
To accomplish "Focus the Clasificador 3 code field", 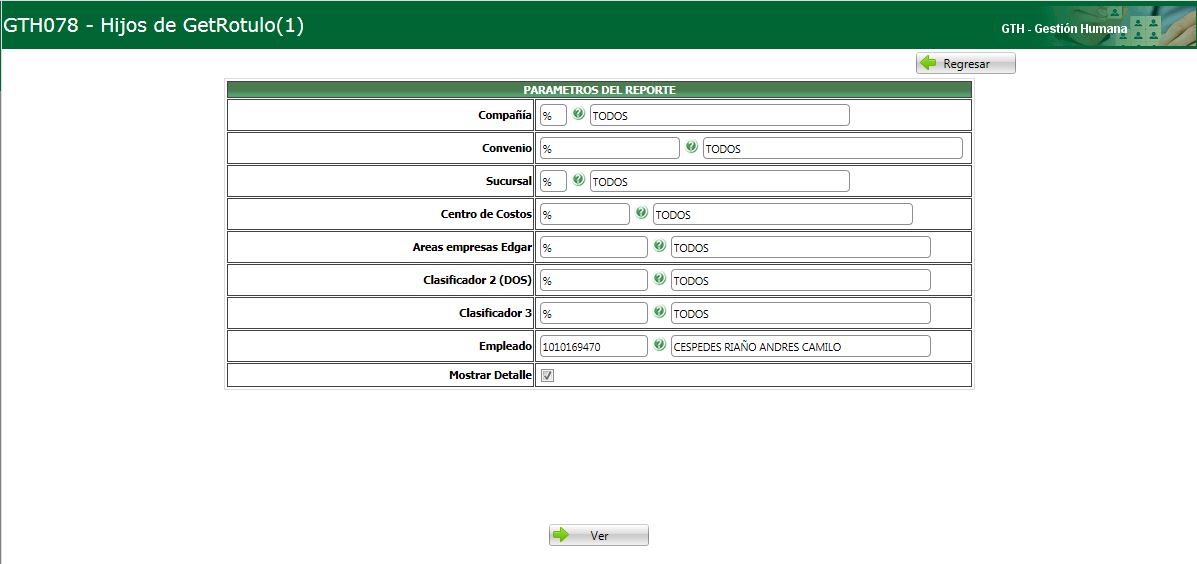I will tap(594, 313).
